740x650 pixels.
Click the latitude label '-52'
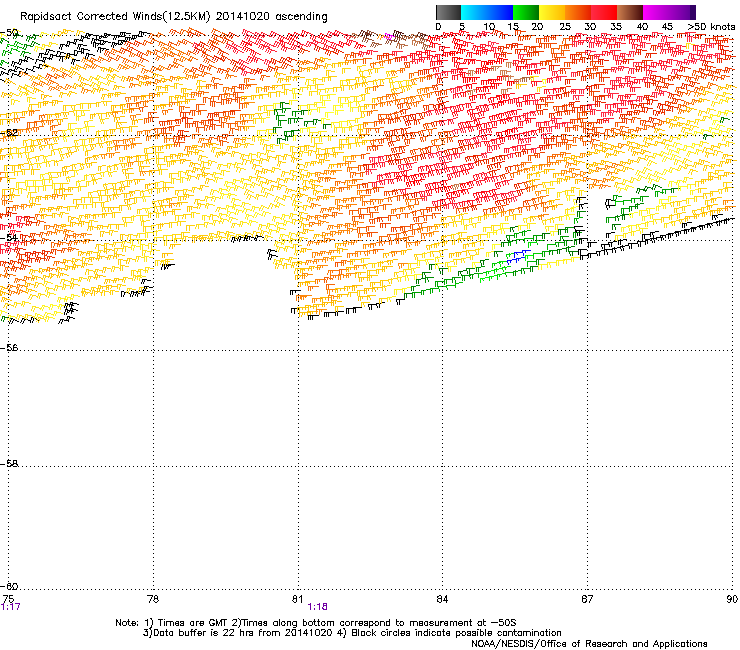[x=9, y=133]
